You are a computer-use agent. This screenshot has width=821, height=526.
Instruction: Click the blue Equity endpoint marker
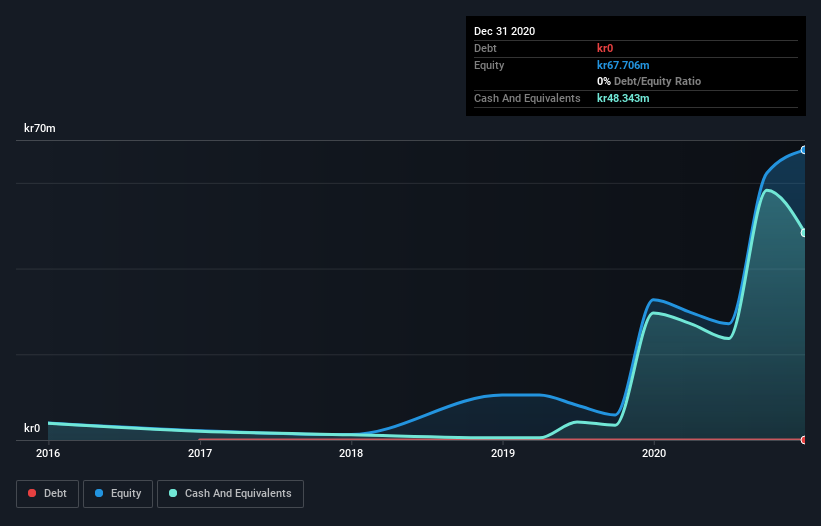click(x=804, y=150)
